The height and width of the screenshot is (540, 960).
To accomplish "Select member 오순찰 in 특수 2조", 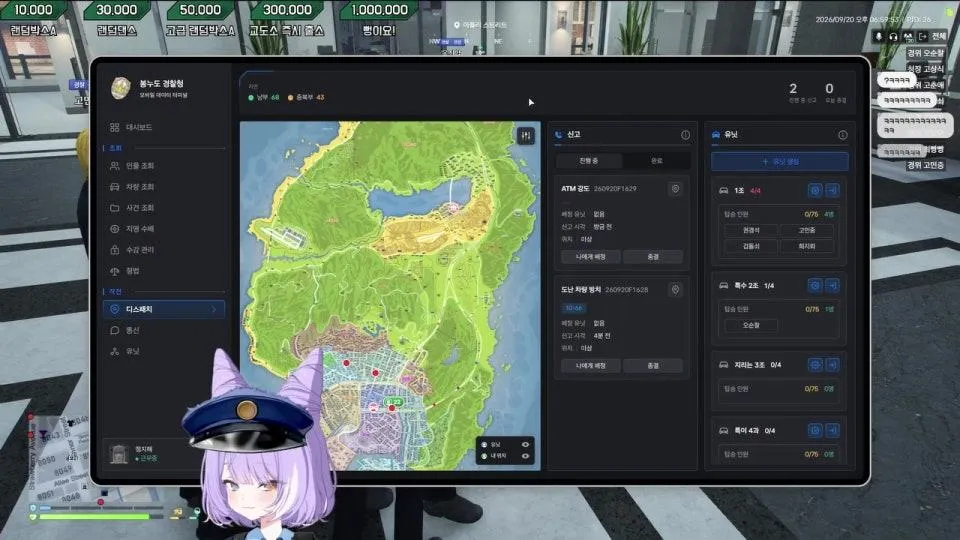I will point(751,326).
